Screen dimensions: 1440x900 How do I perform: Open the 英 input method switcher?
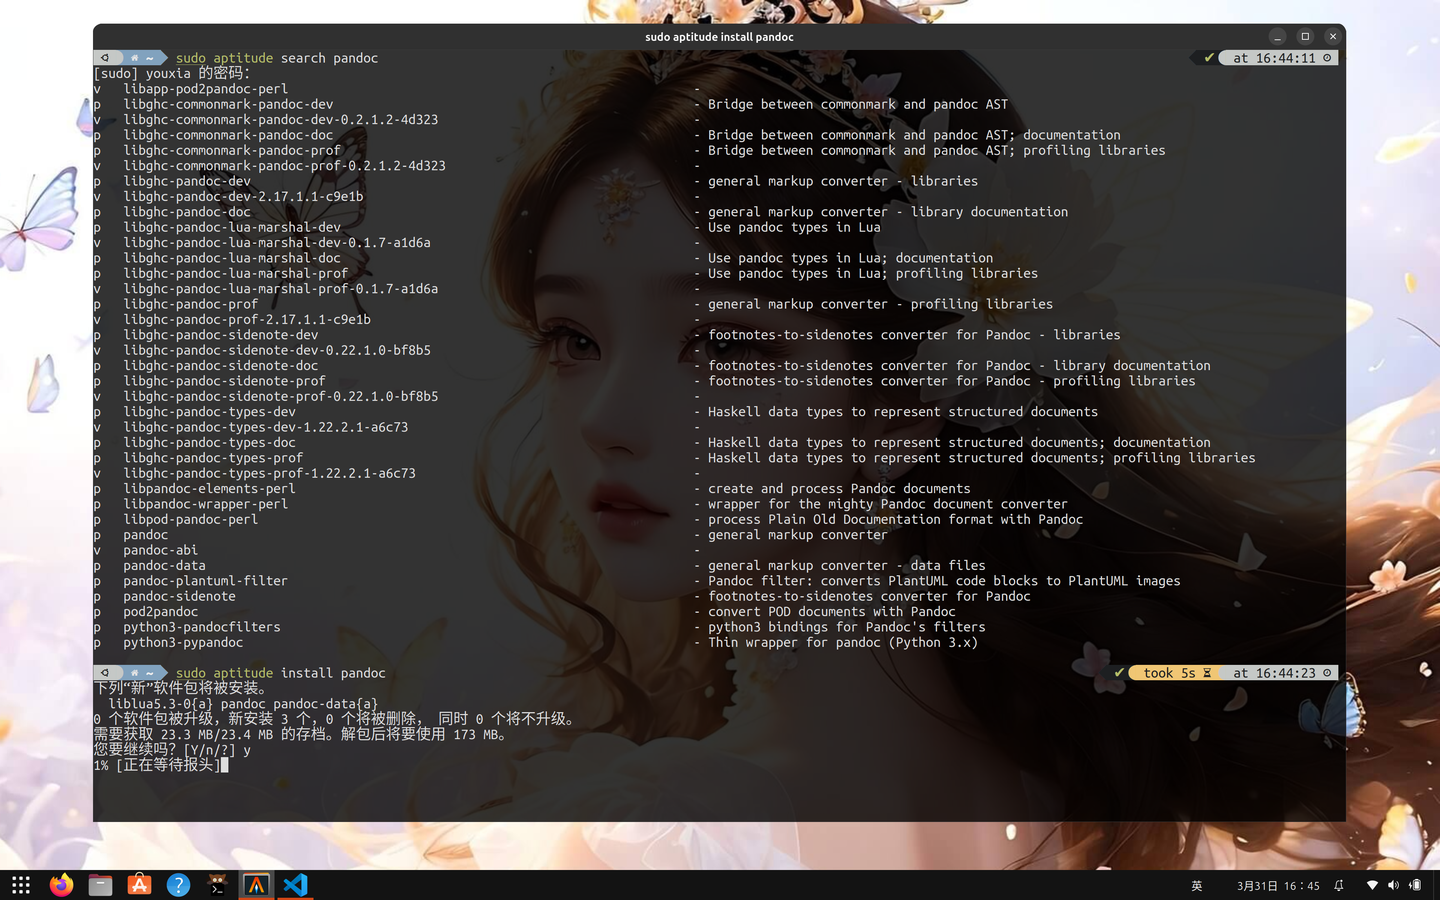[x=1196, y=885]
